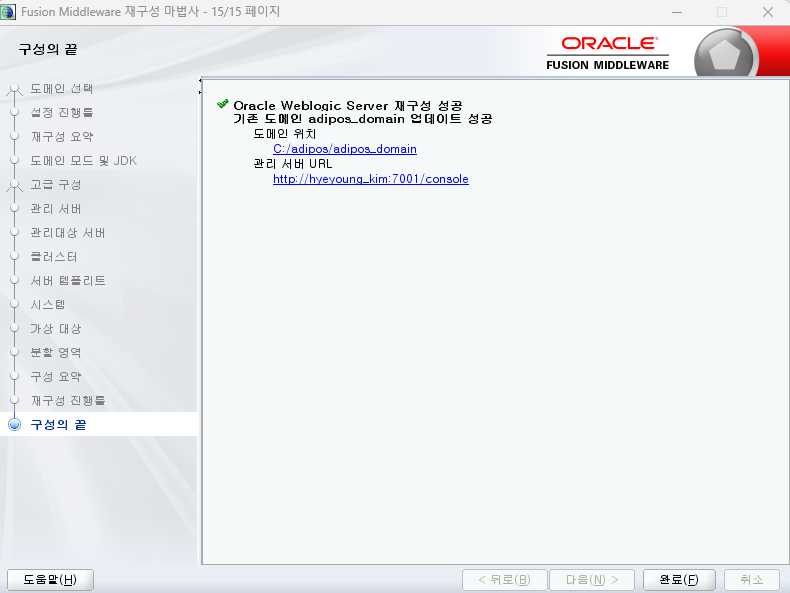Image resolution: width=790 pixels, height=593 pixels.
Task: Select the 재구성 요약 step
Action: pos(62,137)
